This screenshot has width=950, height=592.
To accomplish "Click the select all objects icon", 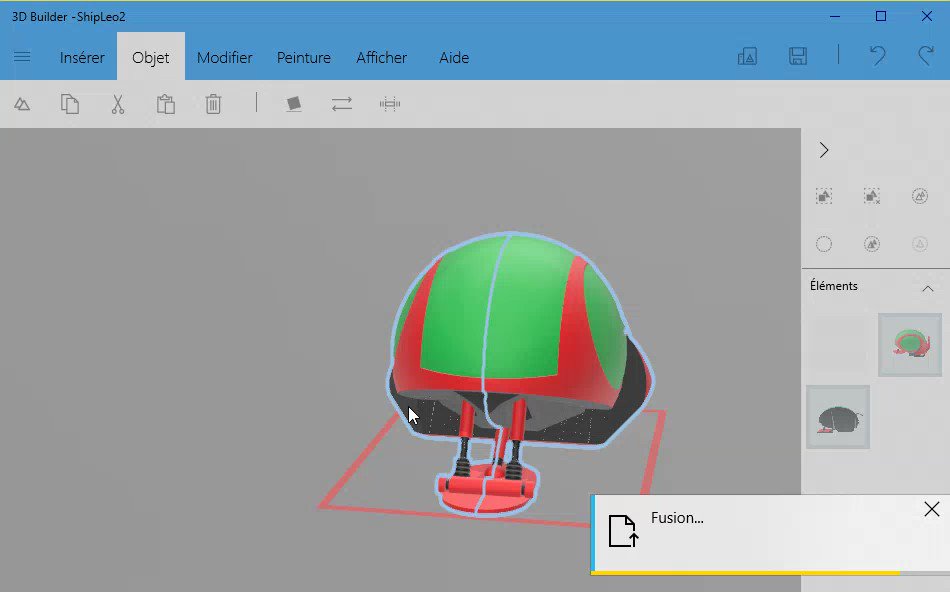I will (x=824, y=196).
